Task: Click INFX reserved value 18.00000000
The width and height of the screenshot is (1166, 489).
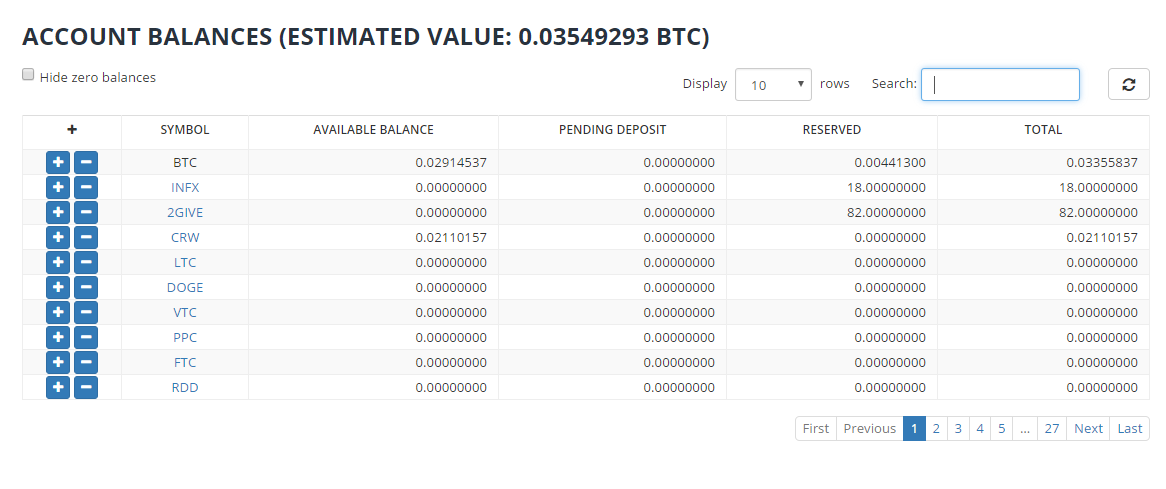Action: click(x=886, y=188)
